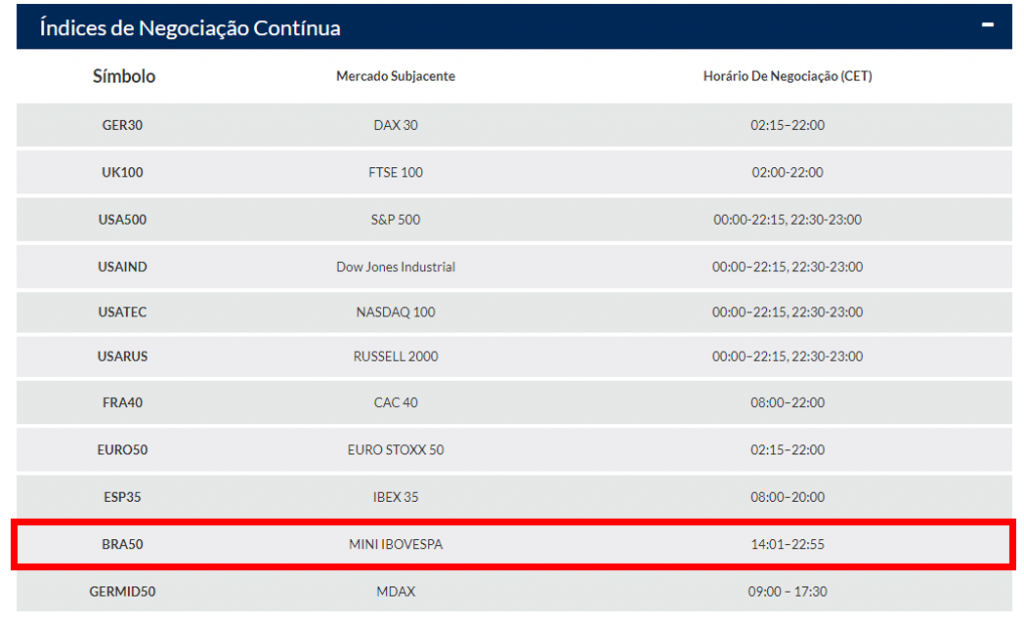Click the GER30 row trading hours
Viewport: 1024px width, 626px height.
tap(788, 125)
